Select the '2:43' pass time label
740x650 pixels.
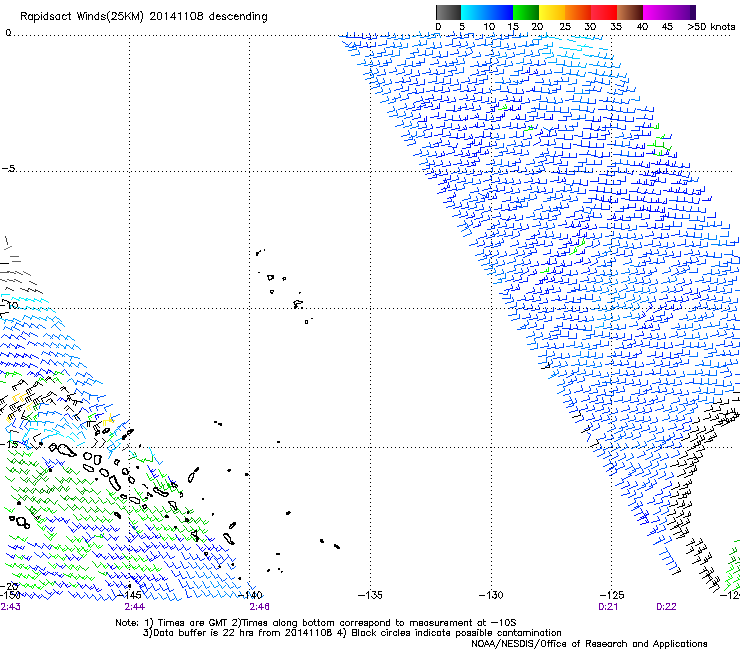10,607
